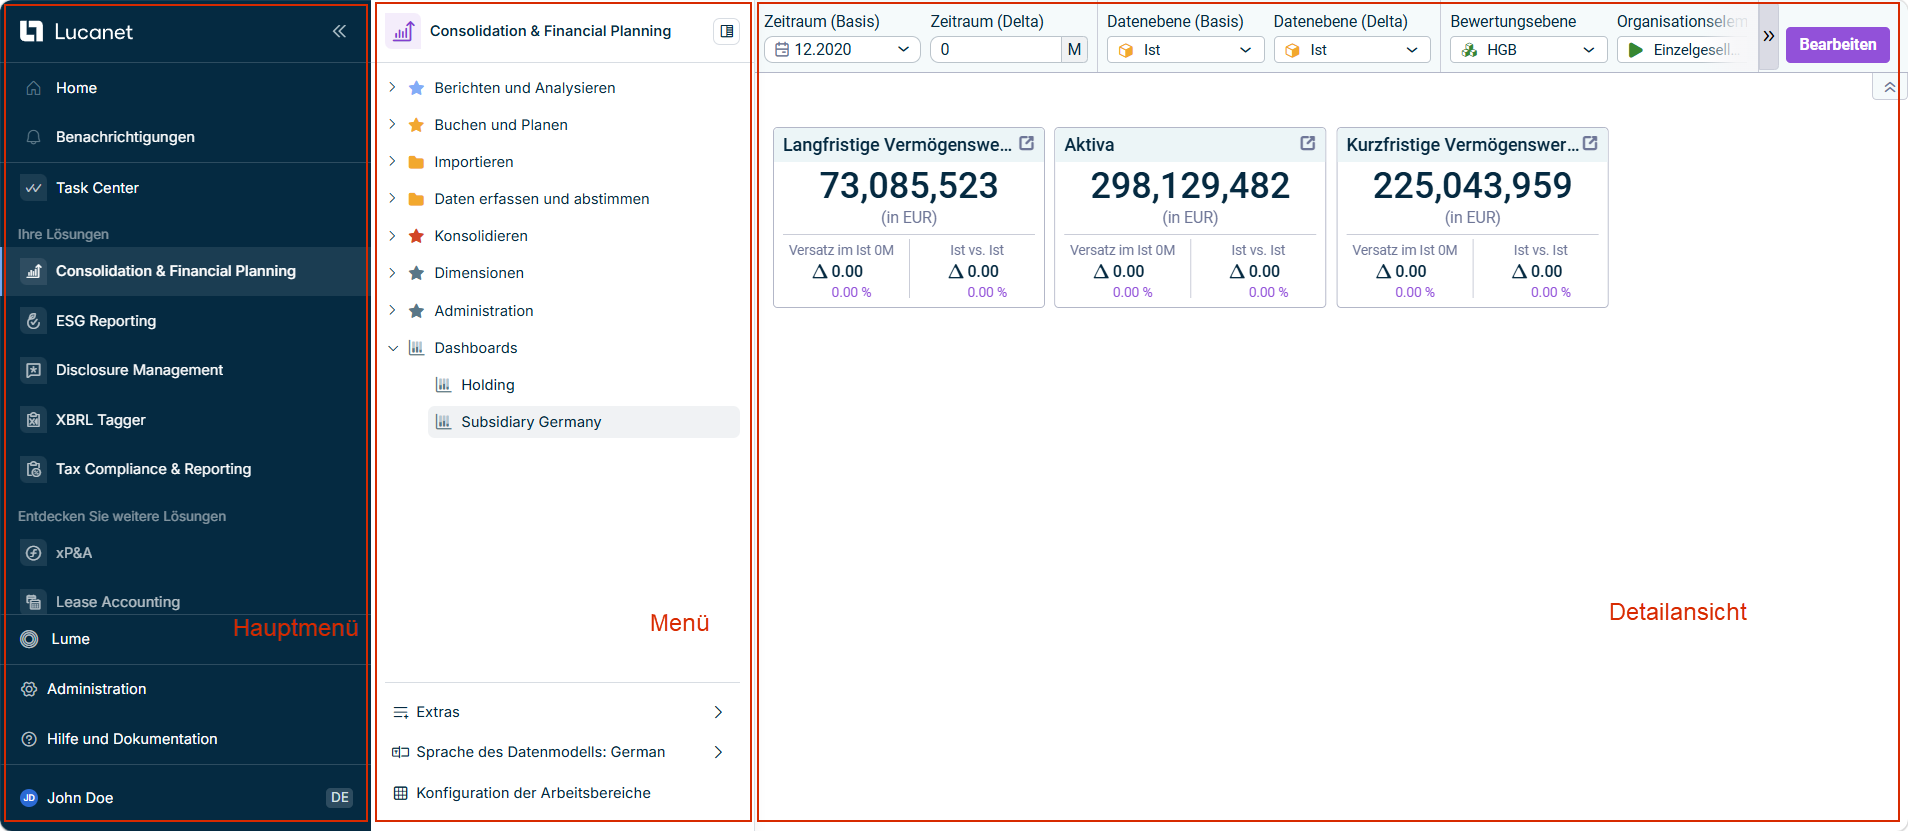
Task: Open the Datenebene (Delta) Ist dropdown
Action: (x=1352, y=49)
